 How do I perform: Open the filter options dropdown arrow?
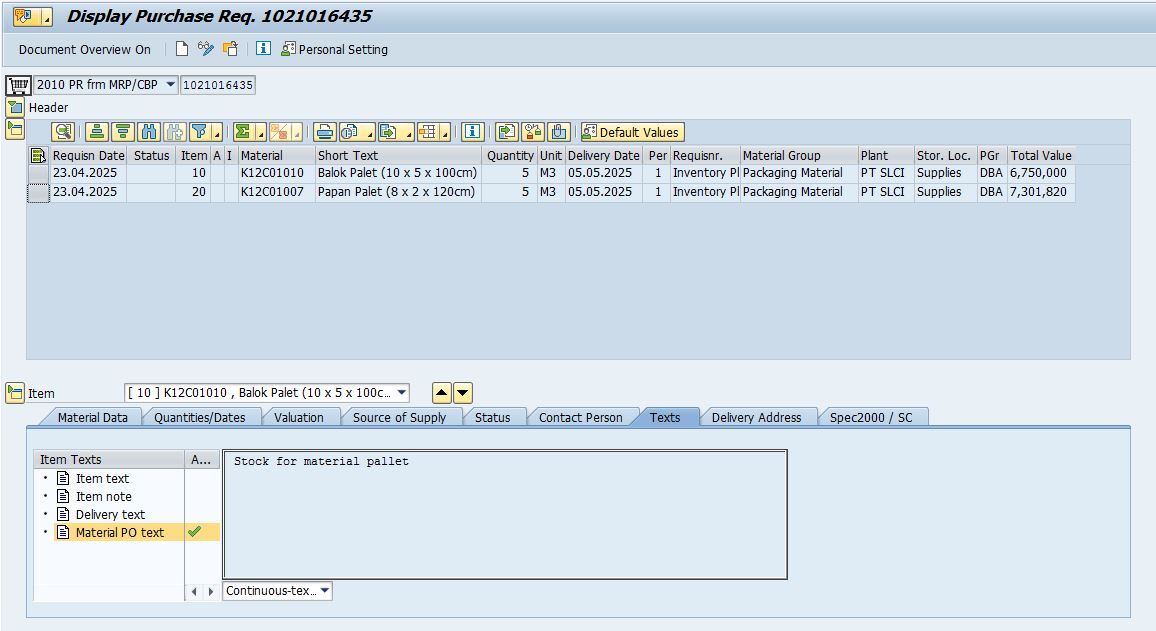217,133
